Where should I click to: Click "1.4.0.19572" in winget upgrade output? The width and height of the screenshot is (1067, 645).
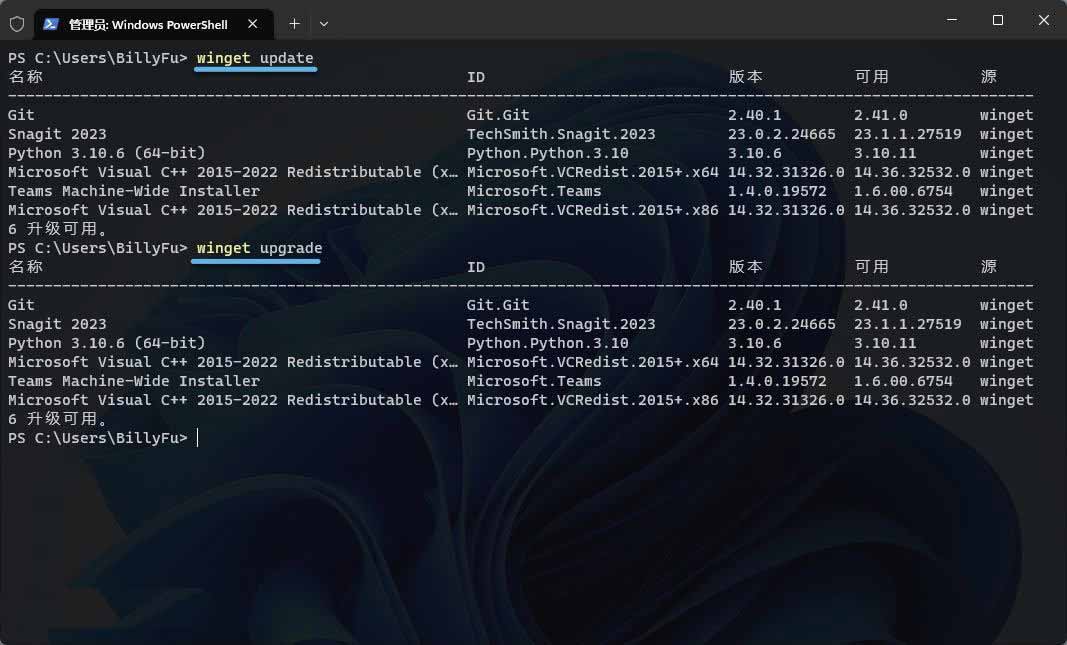[777, 381]
